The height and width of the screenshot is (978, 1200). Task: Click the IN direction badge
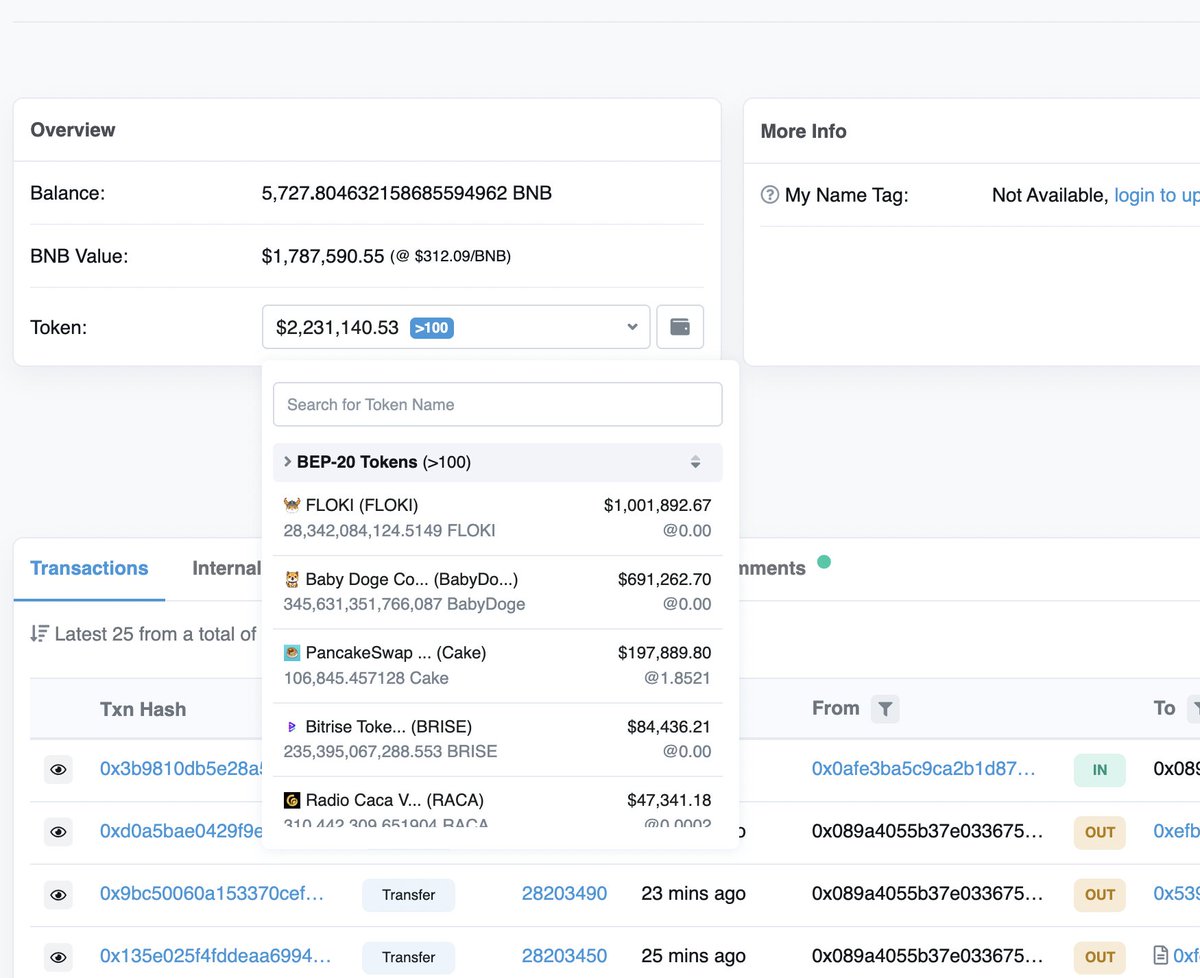pos(1100,770)
